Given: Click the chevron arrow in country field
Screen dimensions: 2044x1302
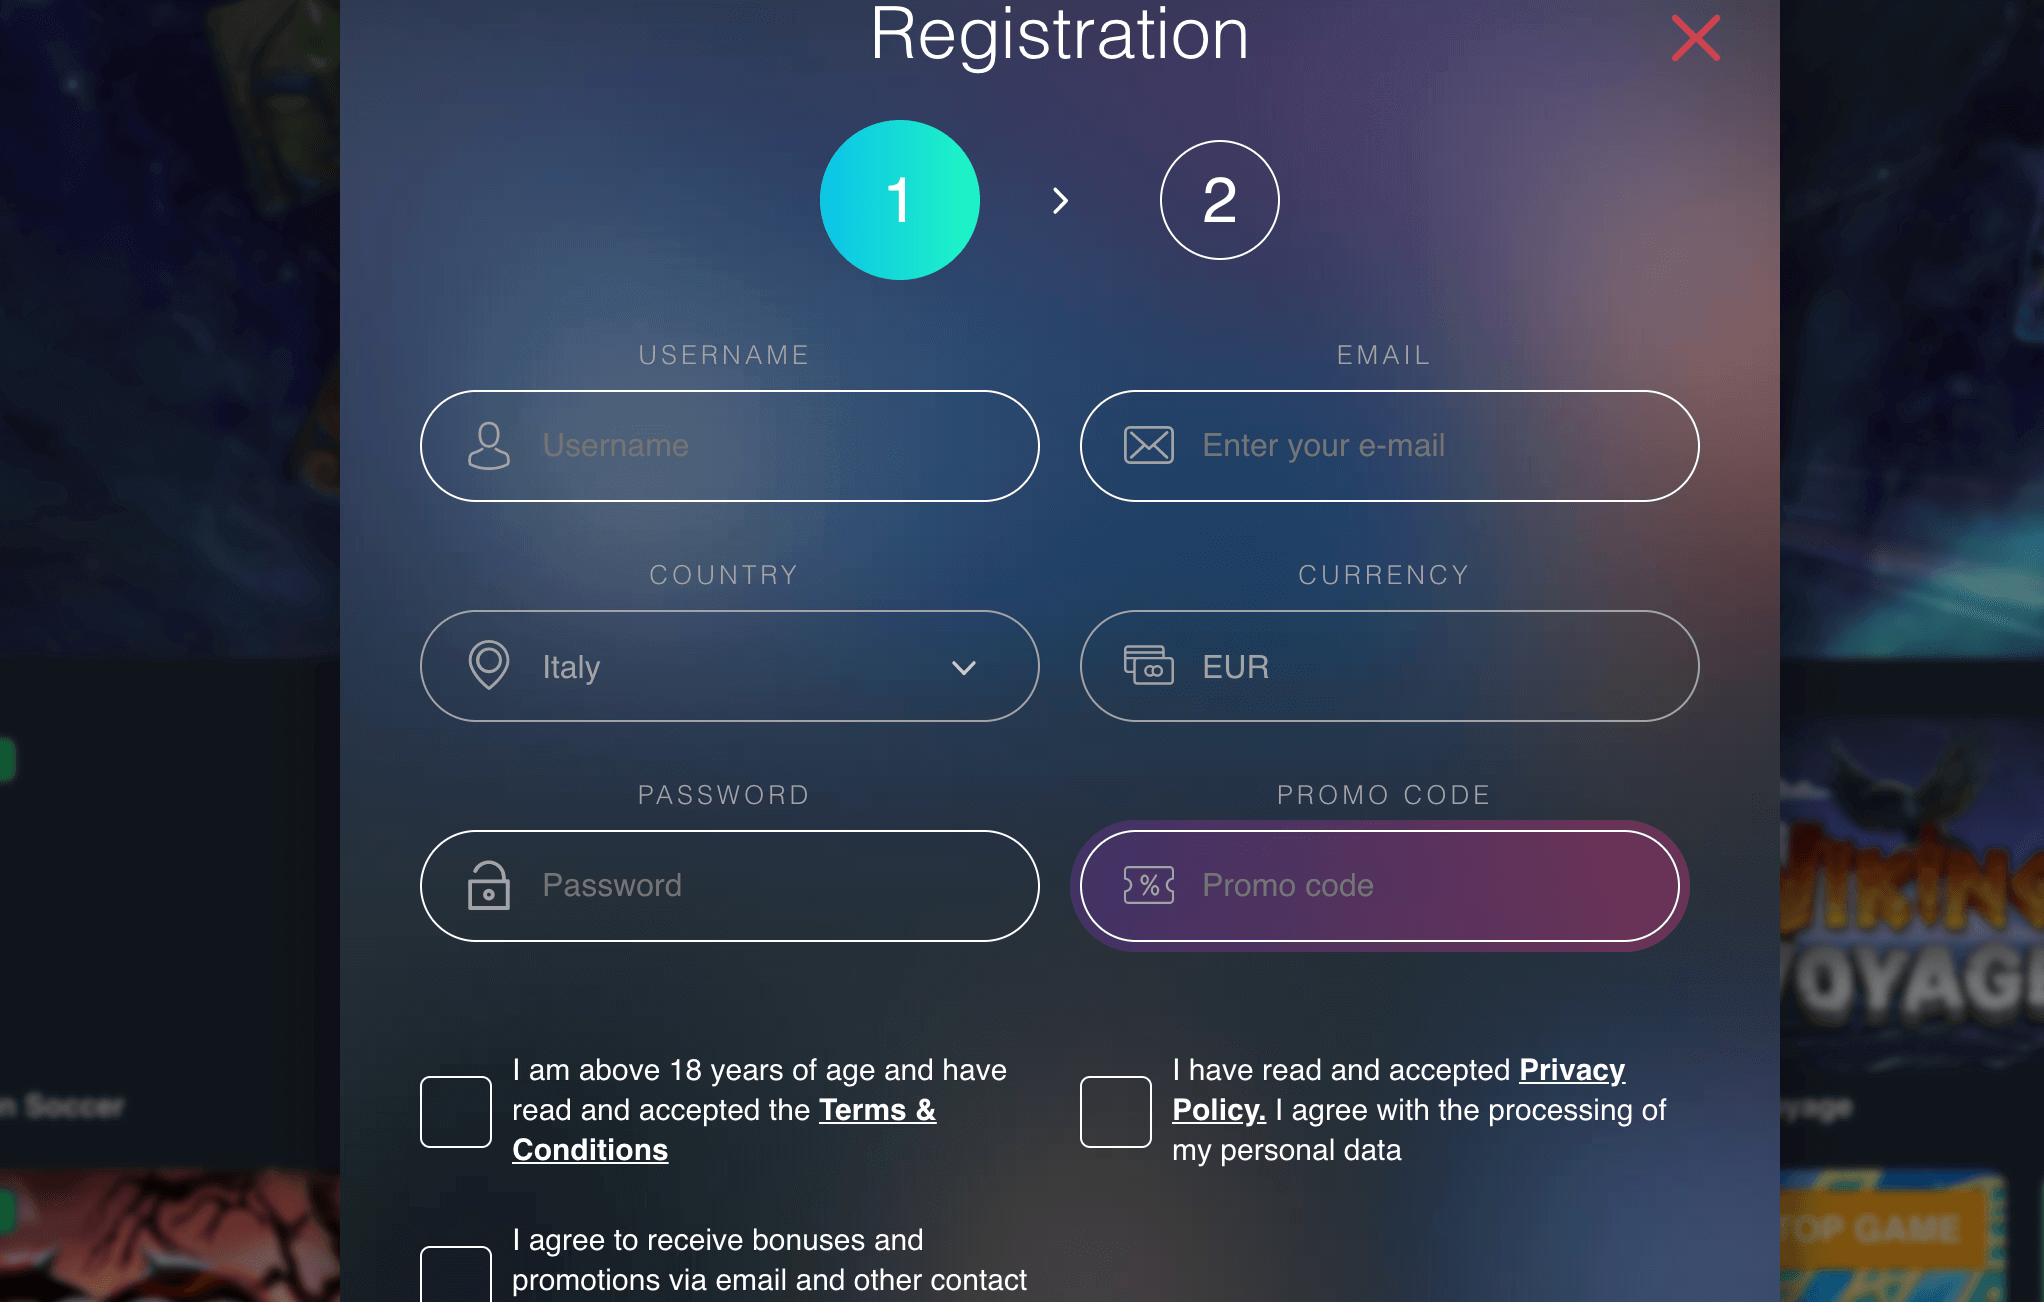Looking at the screenshot, I should pos(964,666).
